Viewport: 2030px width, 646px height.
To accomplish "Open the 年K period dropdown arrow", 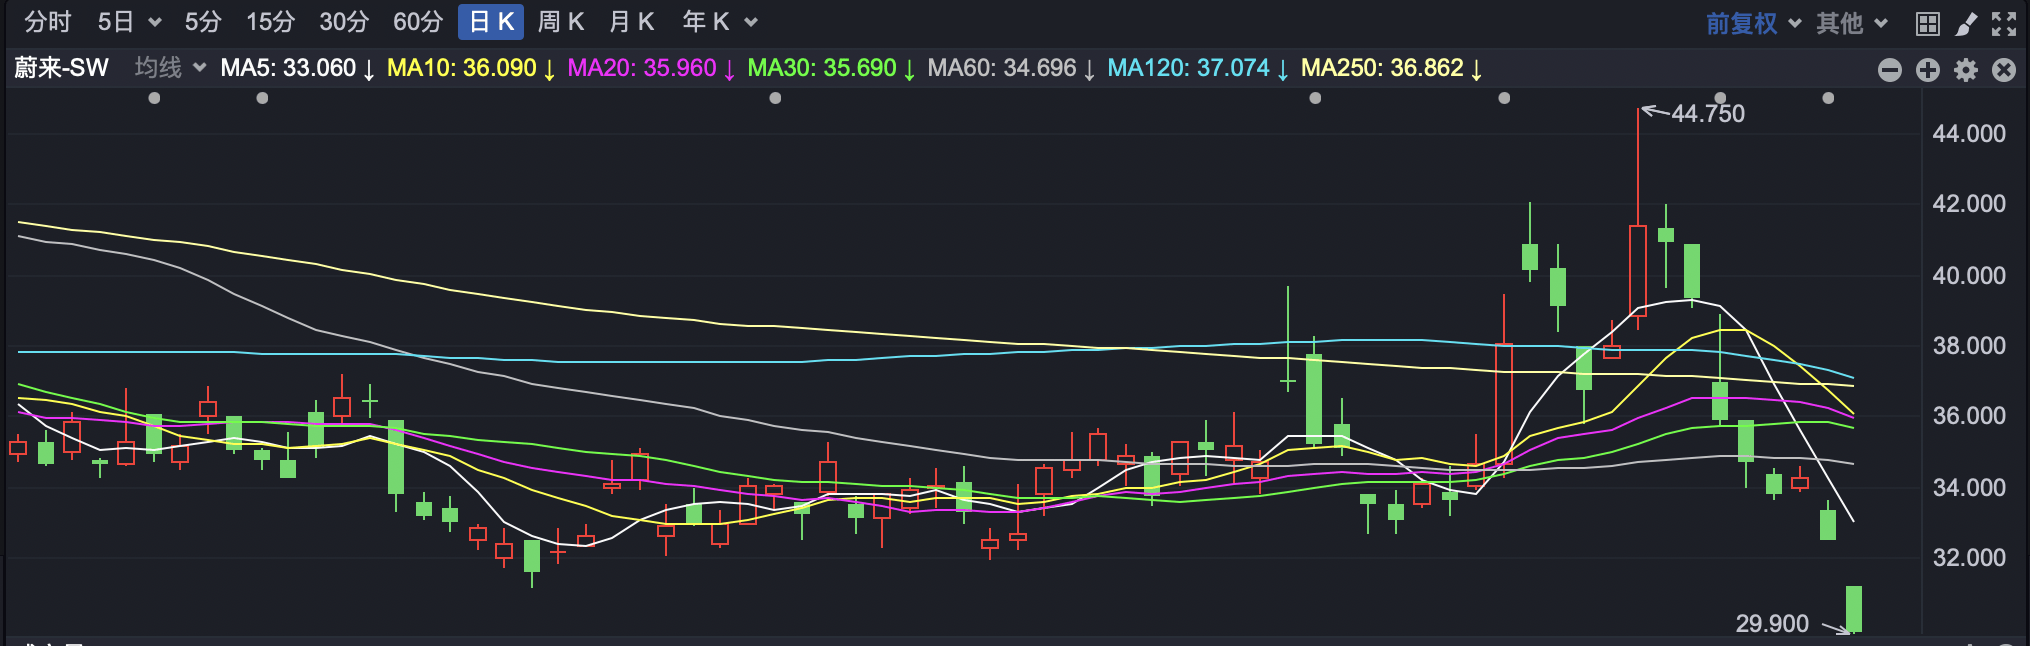I will point(751,23).
